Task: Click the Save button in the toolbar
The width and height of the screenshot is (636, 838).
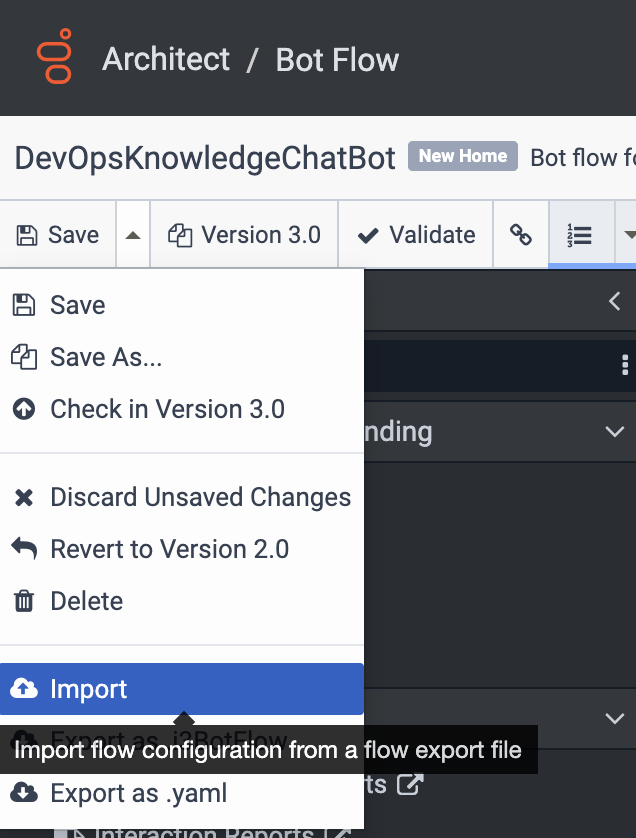Action: [x=58, y=235]
